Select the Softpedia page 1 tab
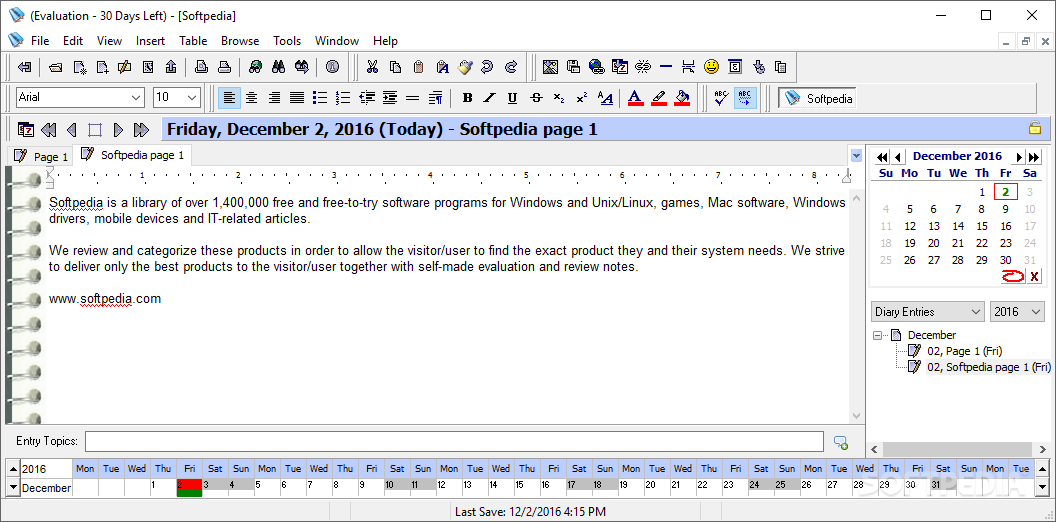Viewport: 1056px width, 522px height. pos(133,155)
